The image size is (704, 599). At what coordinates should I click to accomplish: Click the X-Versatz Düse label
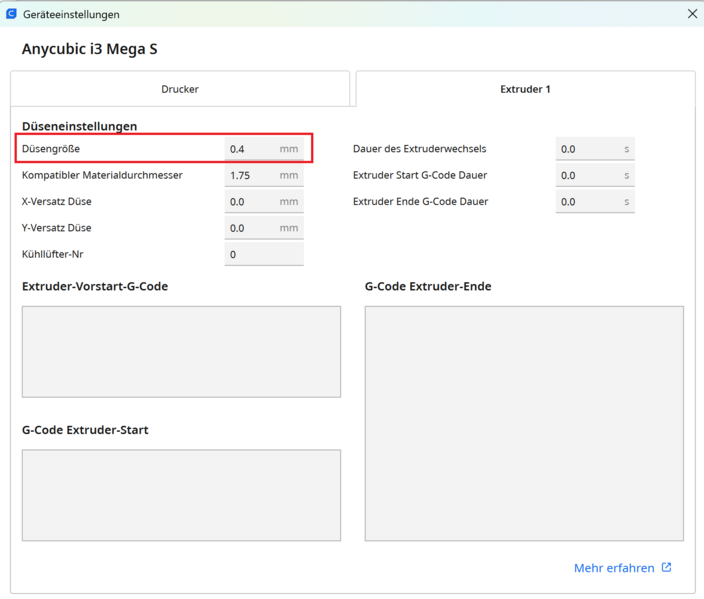click(x=57, y=202)
